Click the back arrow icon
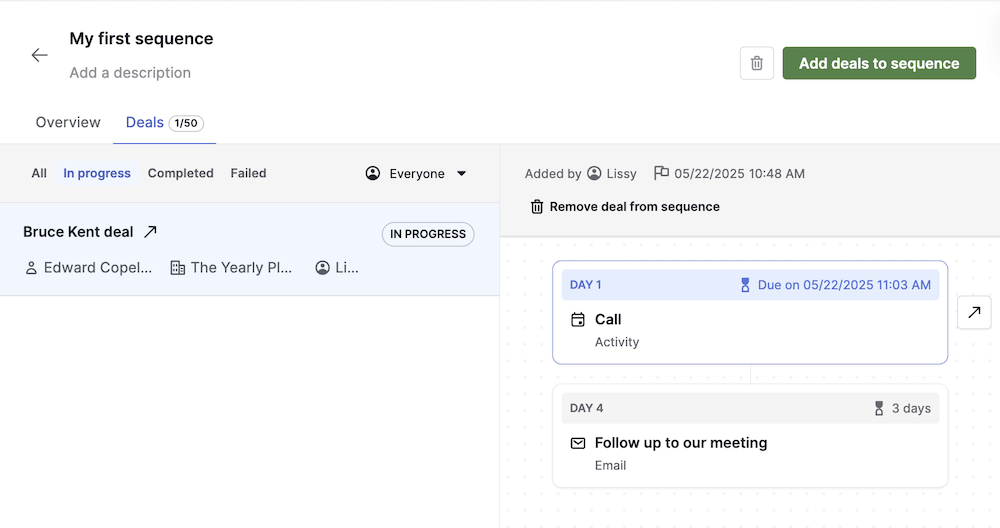1000x528 pixels. point(40,56)
